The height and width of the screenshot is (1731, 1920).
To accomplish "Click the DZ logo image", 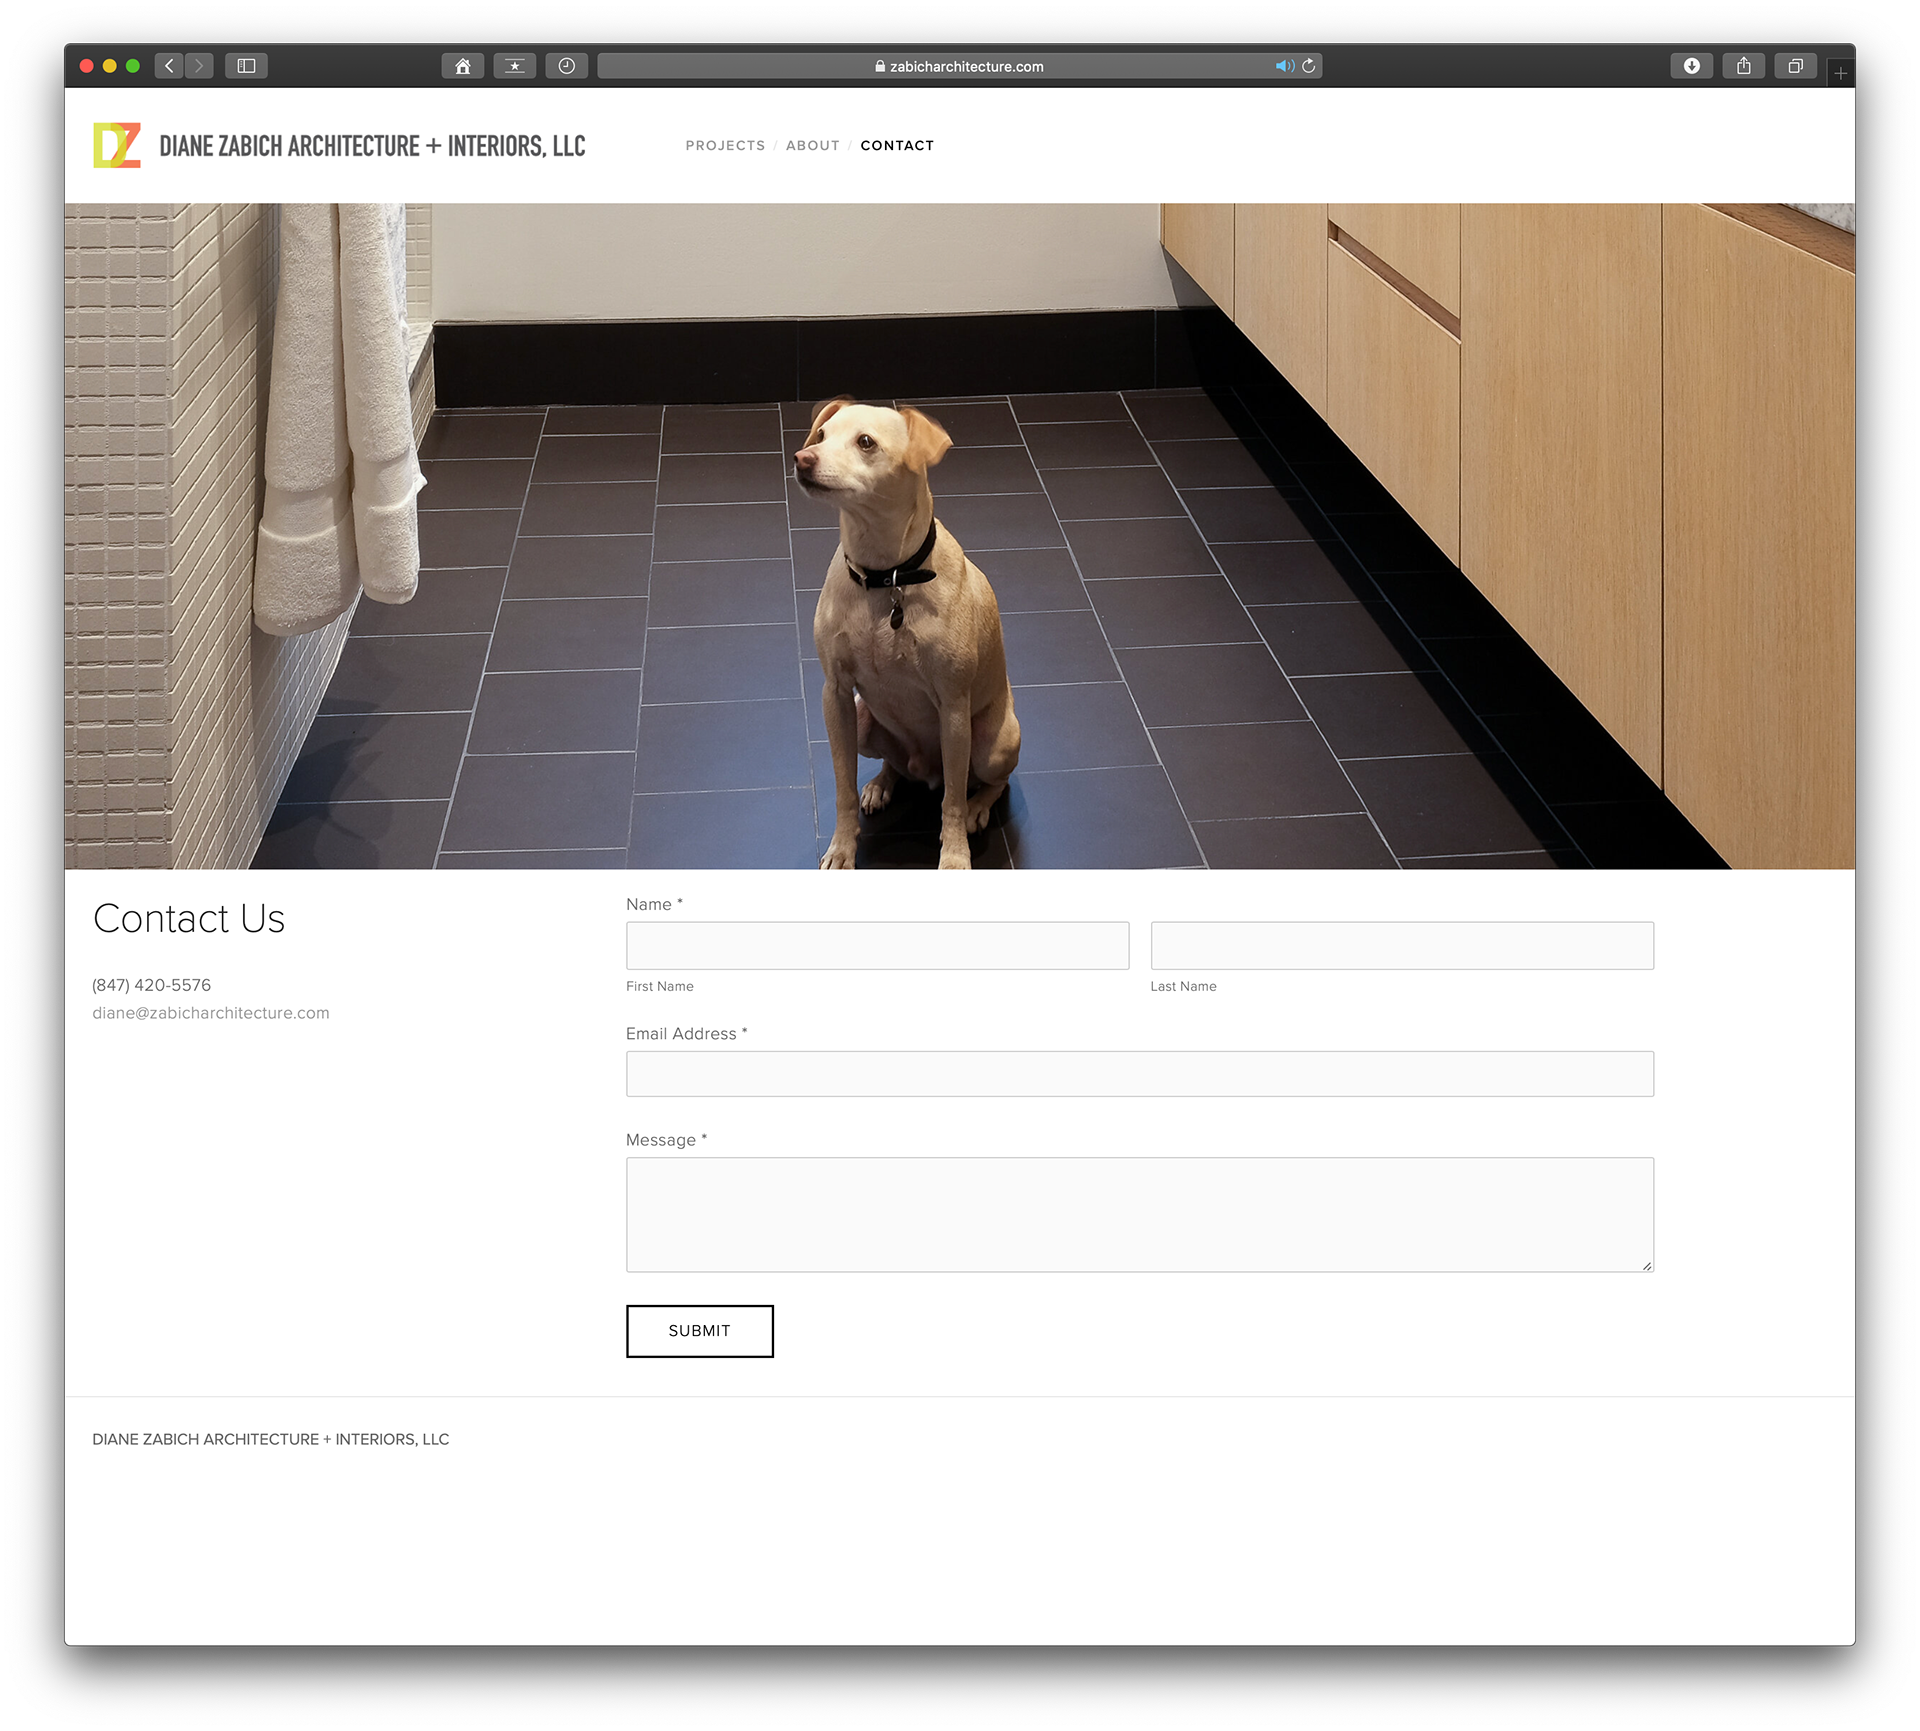I will [117, 146].
